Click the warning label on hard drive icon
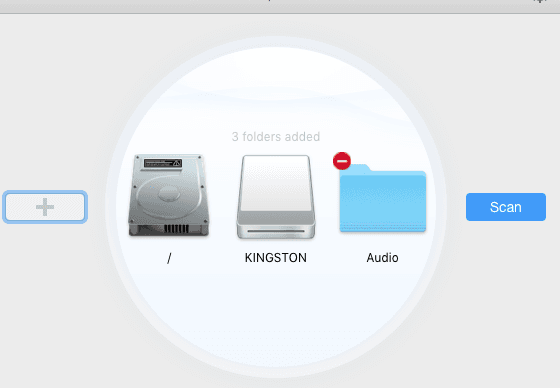This screenshot has width=560, height=388. pos(163,163)
